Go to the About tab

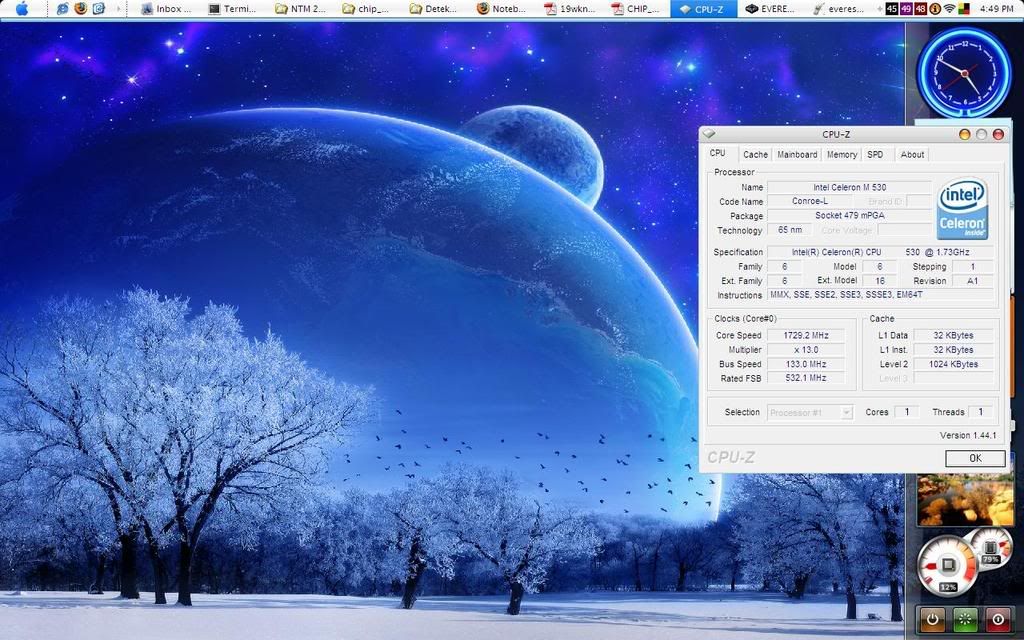coord(912,155)
